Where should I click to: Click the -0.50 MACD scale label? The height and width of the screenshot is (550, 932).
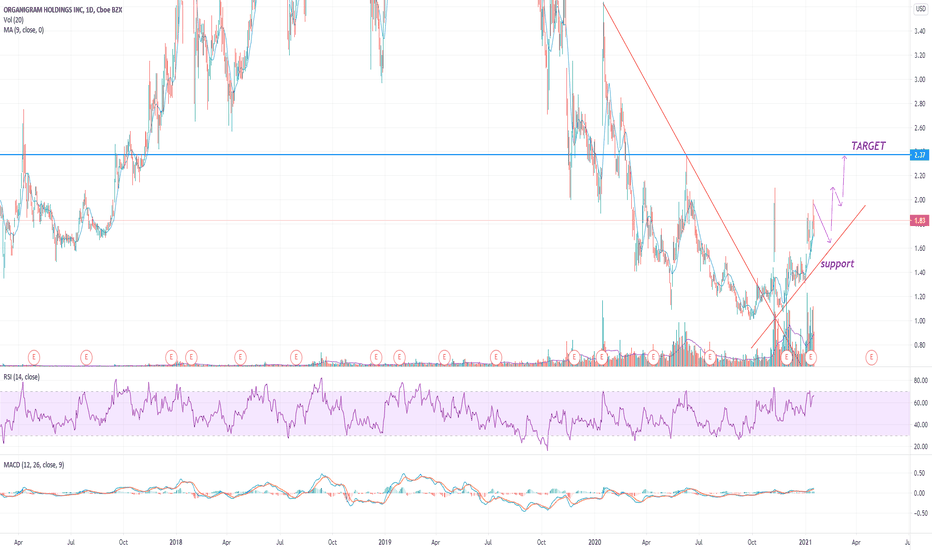pos(919,513)
